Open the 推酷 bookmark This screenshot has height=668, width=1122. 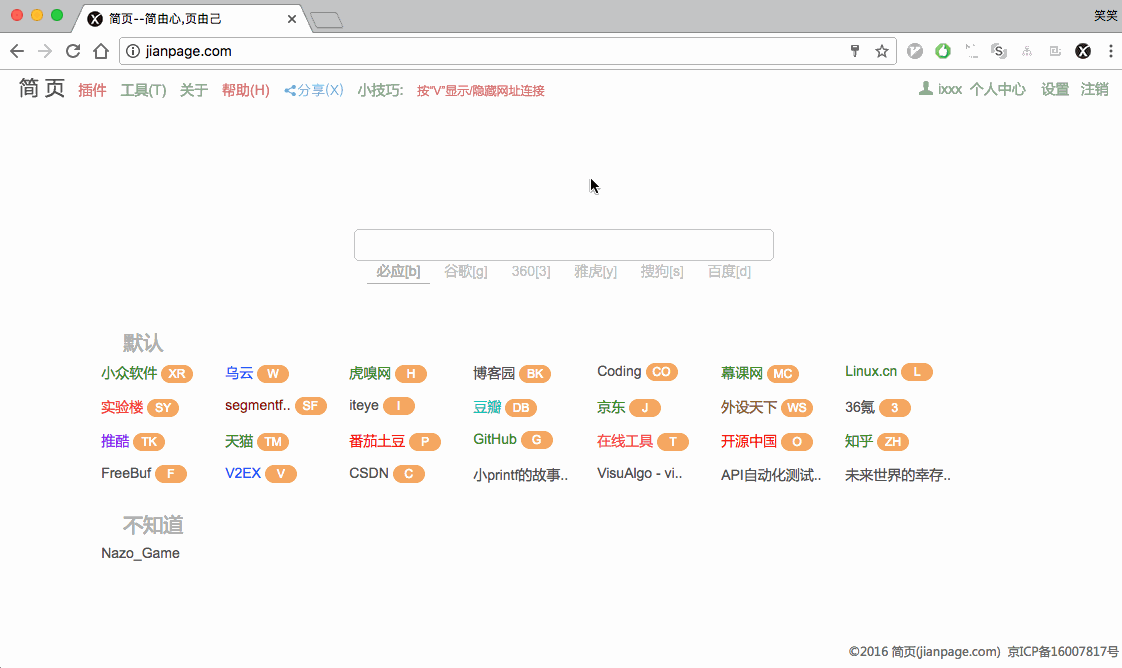[114, 441]
